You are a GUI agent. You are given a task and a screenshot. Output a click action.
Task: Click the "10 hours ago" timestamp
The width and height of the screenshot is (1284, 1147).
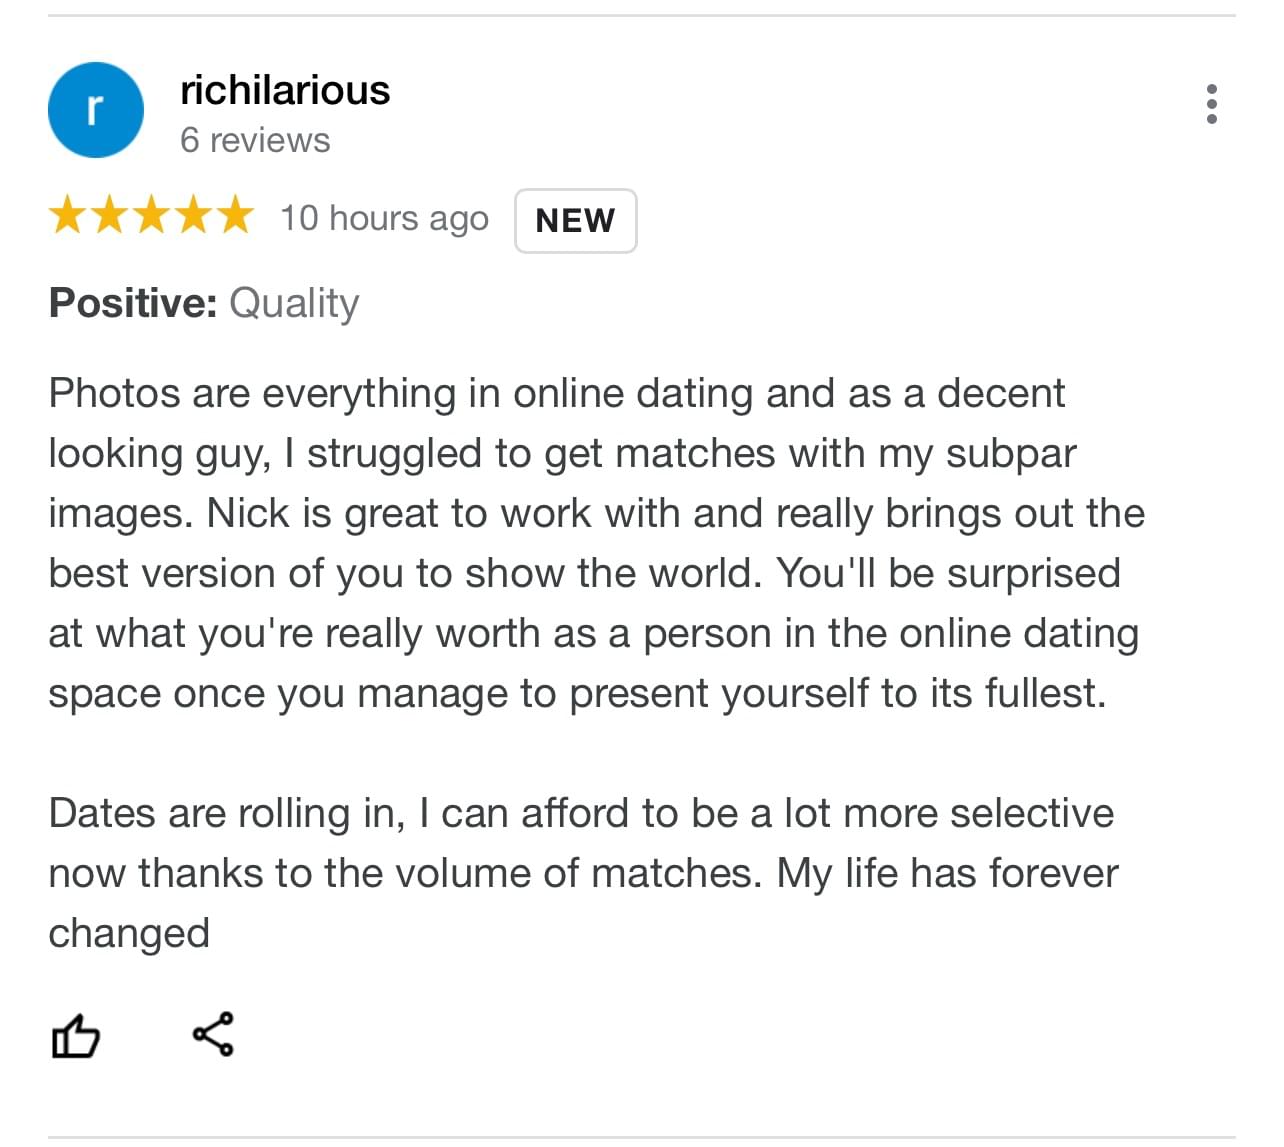[x=384, y=218]
